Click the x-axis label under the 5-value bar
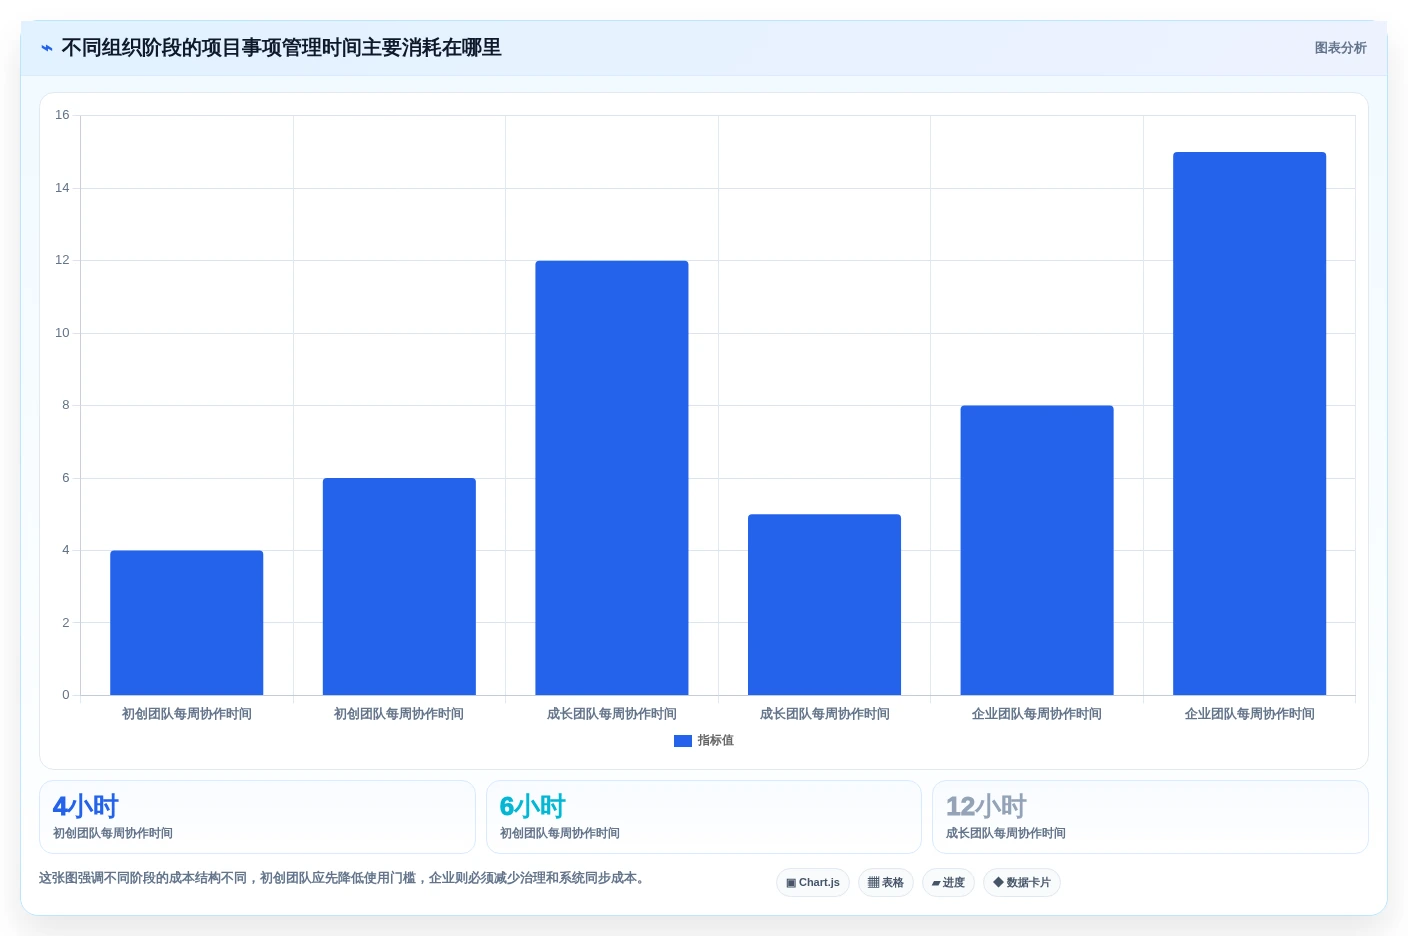The height and width of the screenshot is (936, 1408). (824, 714)
